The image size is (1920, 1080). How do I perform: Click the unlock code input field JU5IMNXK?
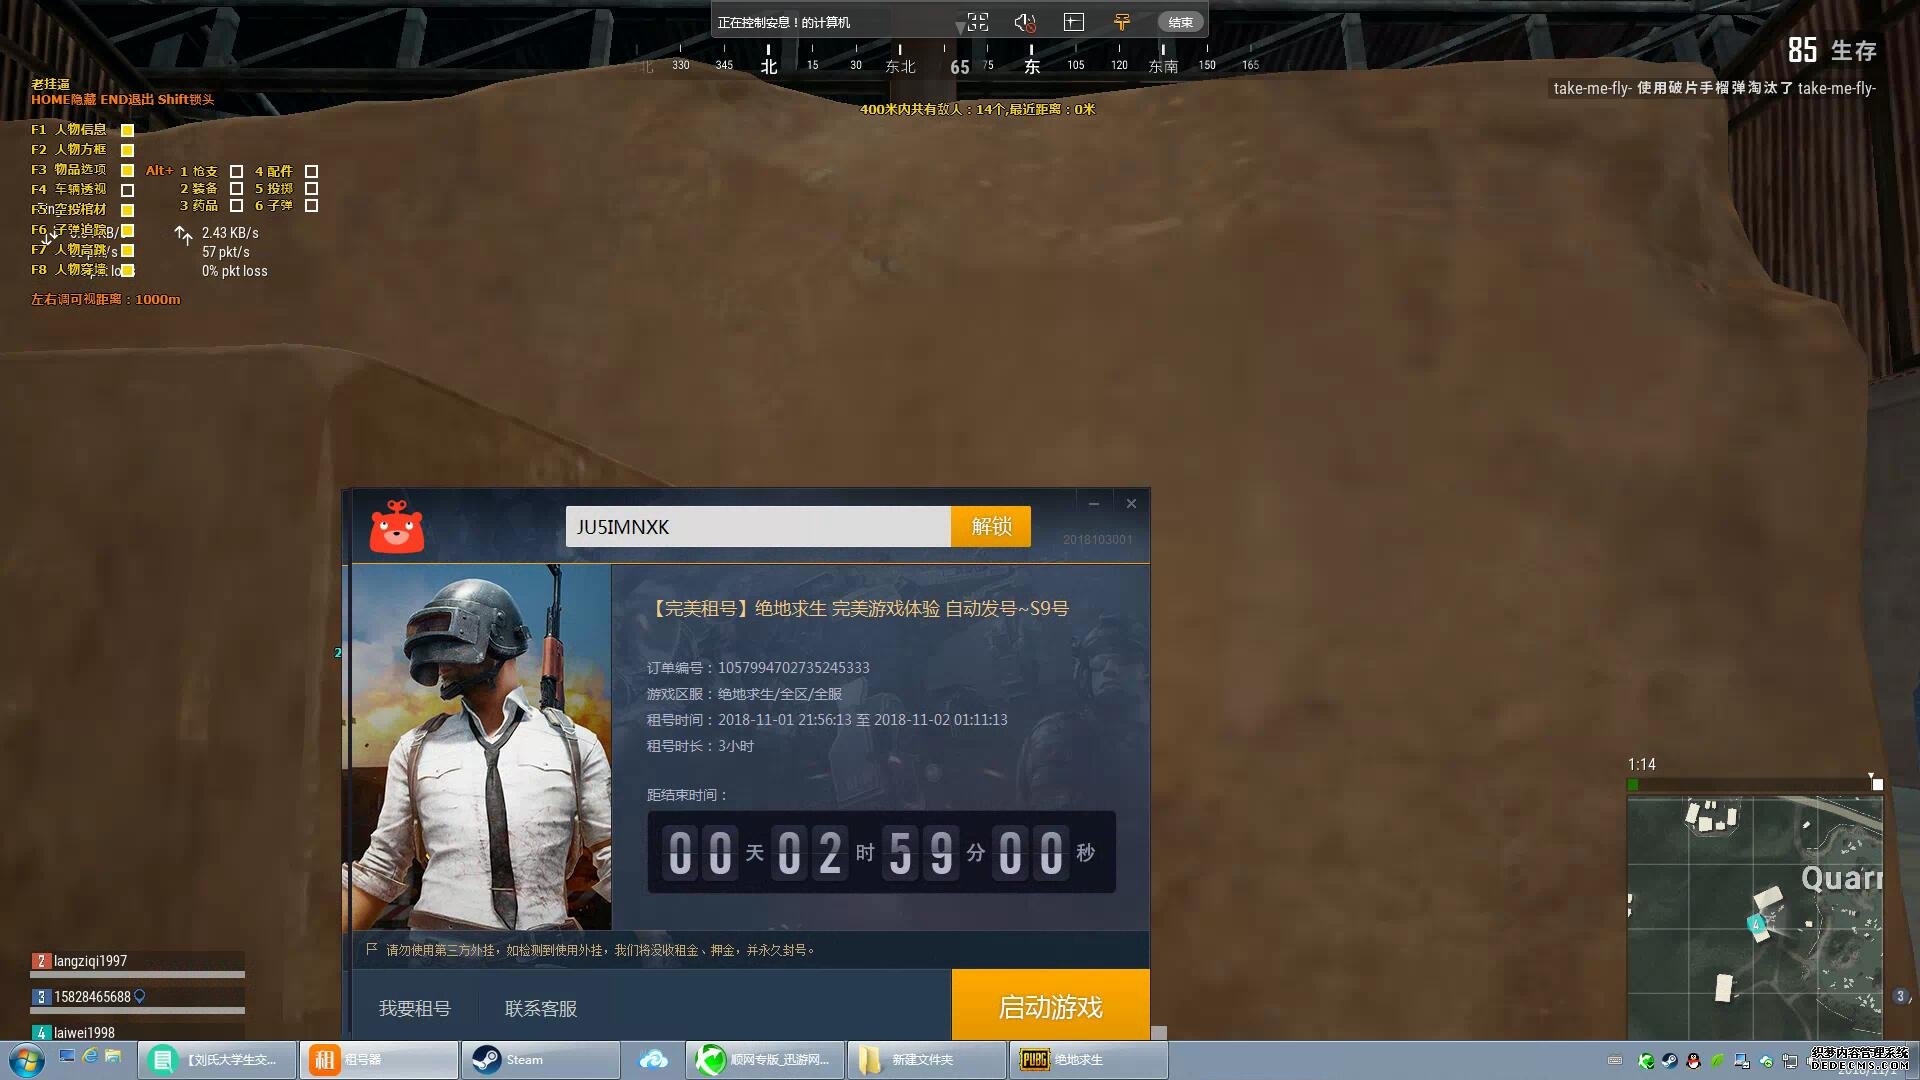[x=758, y=526]
